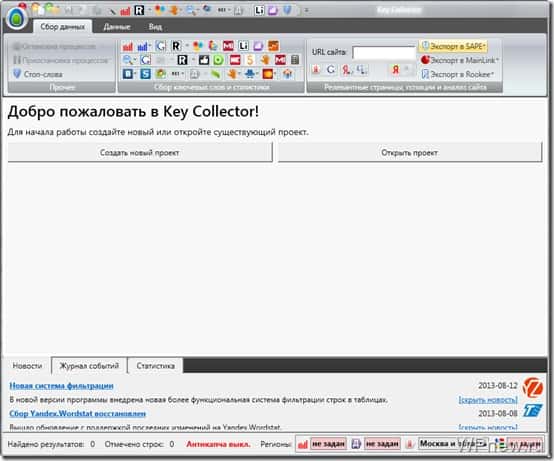Click red Yandex Wordstat bars icon in ribbon

pyautogui.click(x=128, y=46)
